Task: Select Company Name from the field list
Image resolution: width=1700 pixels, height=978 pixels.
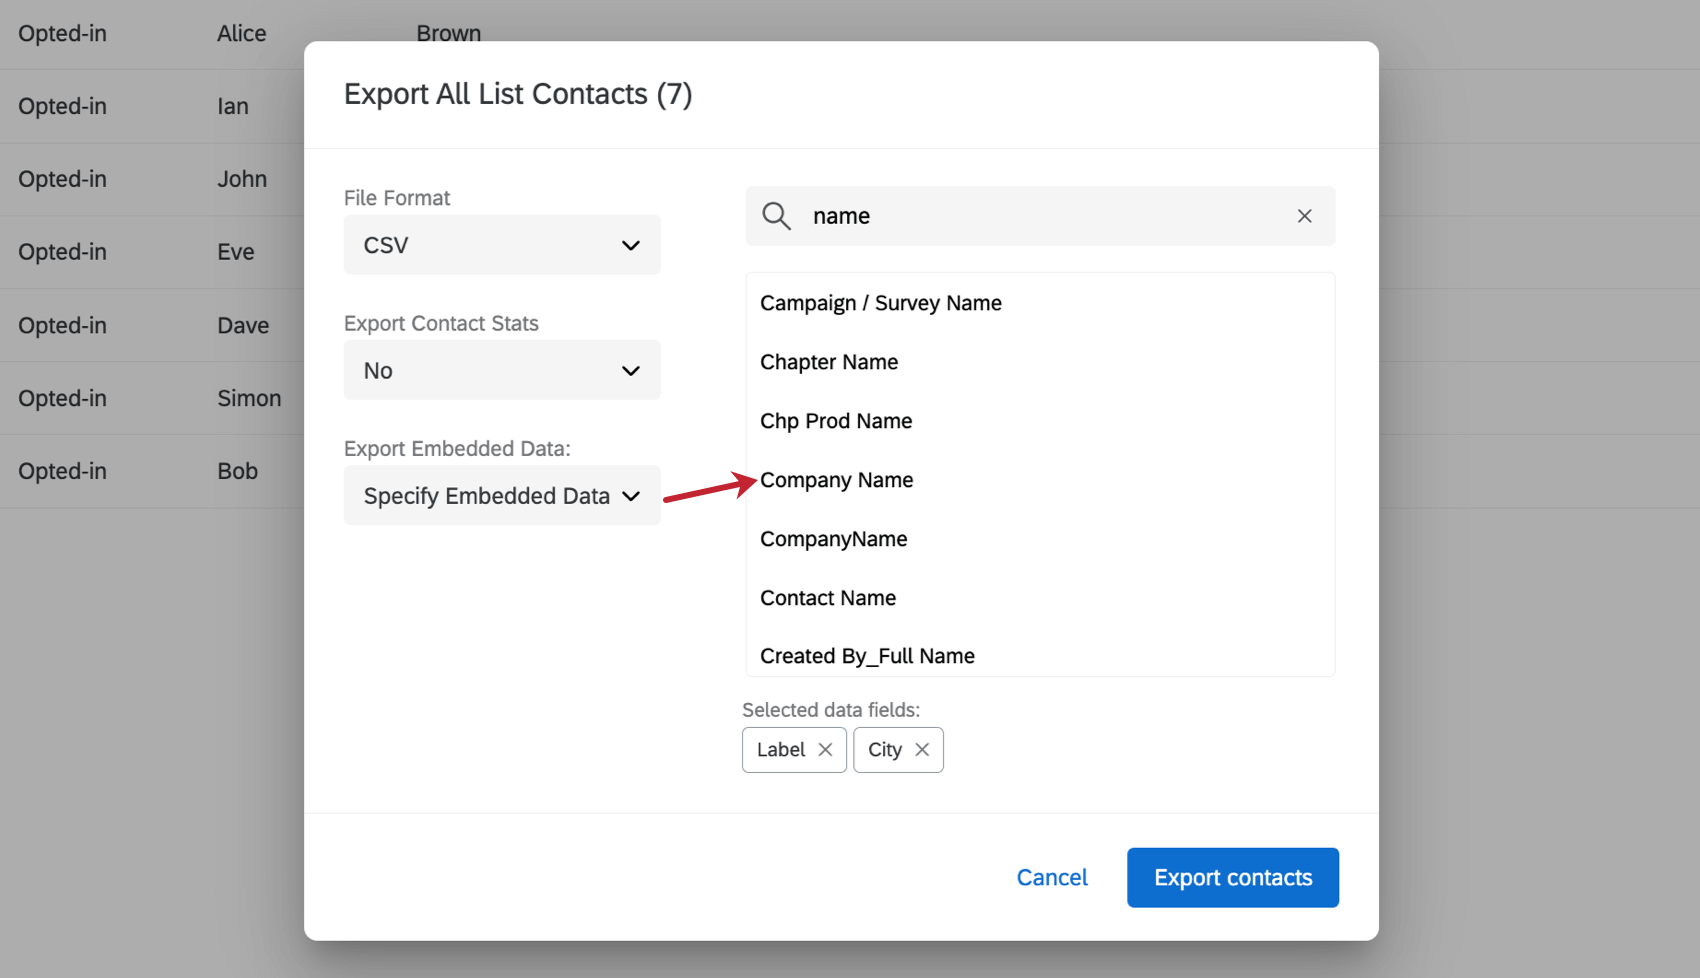Action: [837, 480]
